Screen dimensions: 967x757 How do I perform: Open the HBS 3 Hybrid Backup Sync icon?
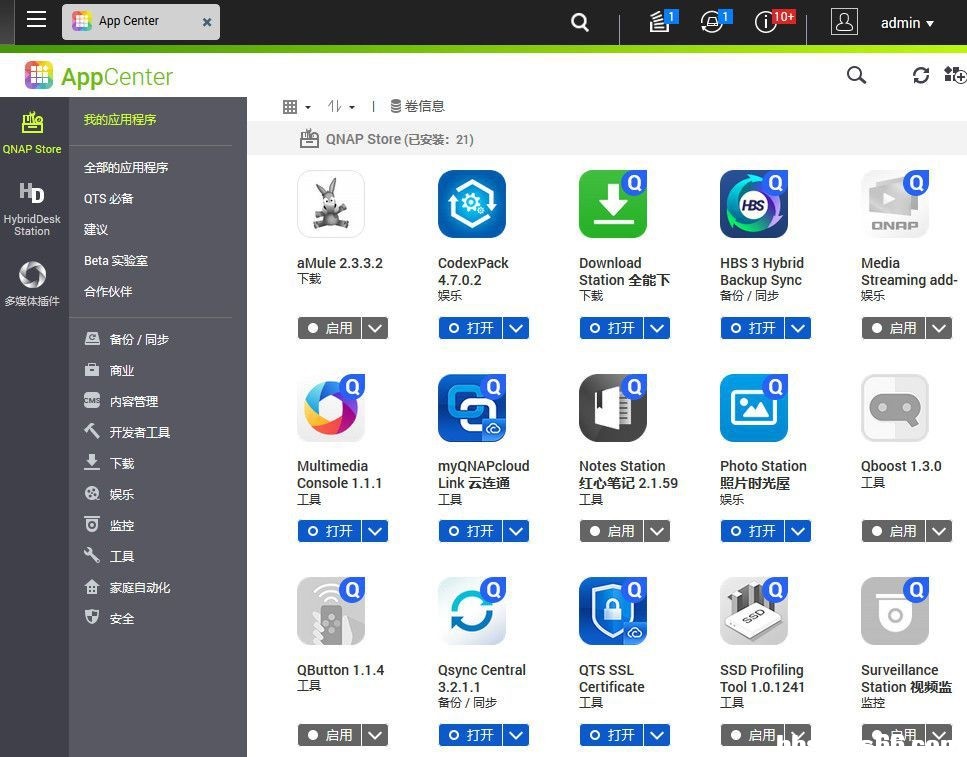click(x=753, y=204)
